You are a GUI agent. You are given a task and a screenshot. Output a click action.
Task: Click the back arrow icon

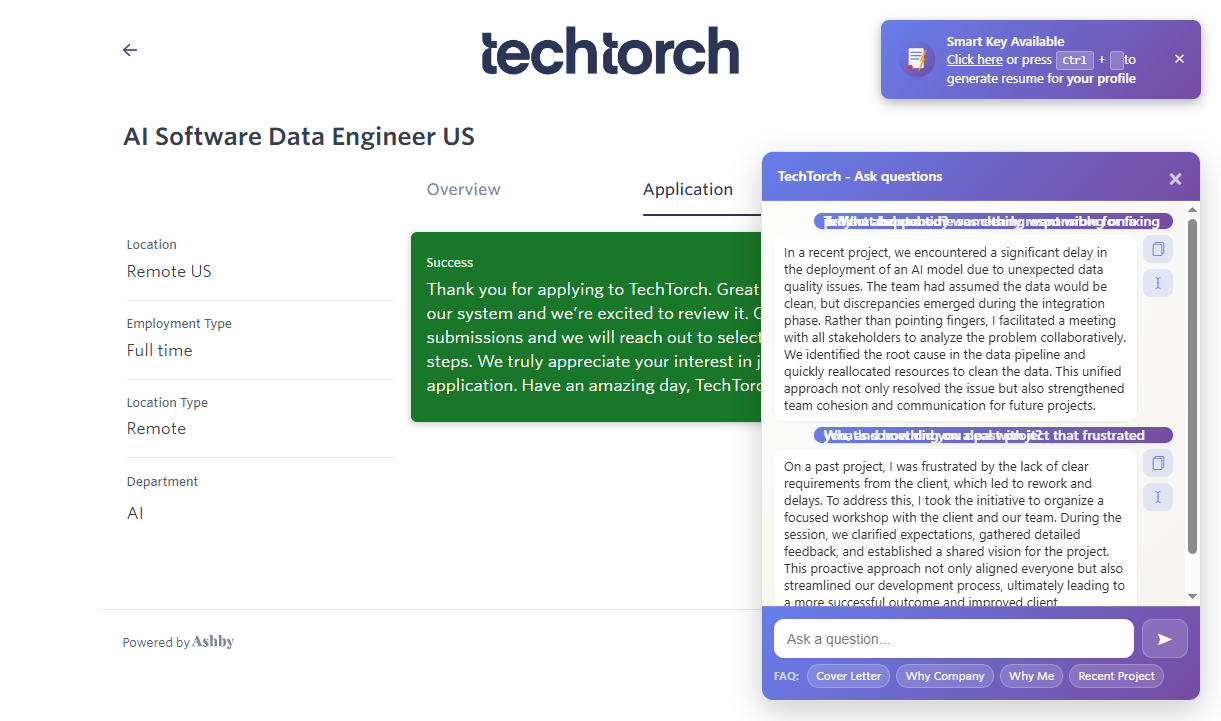[x=130, y=50]
